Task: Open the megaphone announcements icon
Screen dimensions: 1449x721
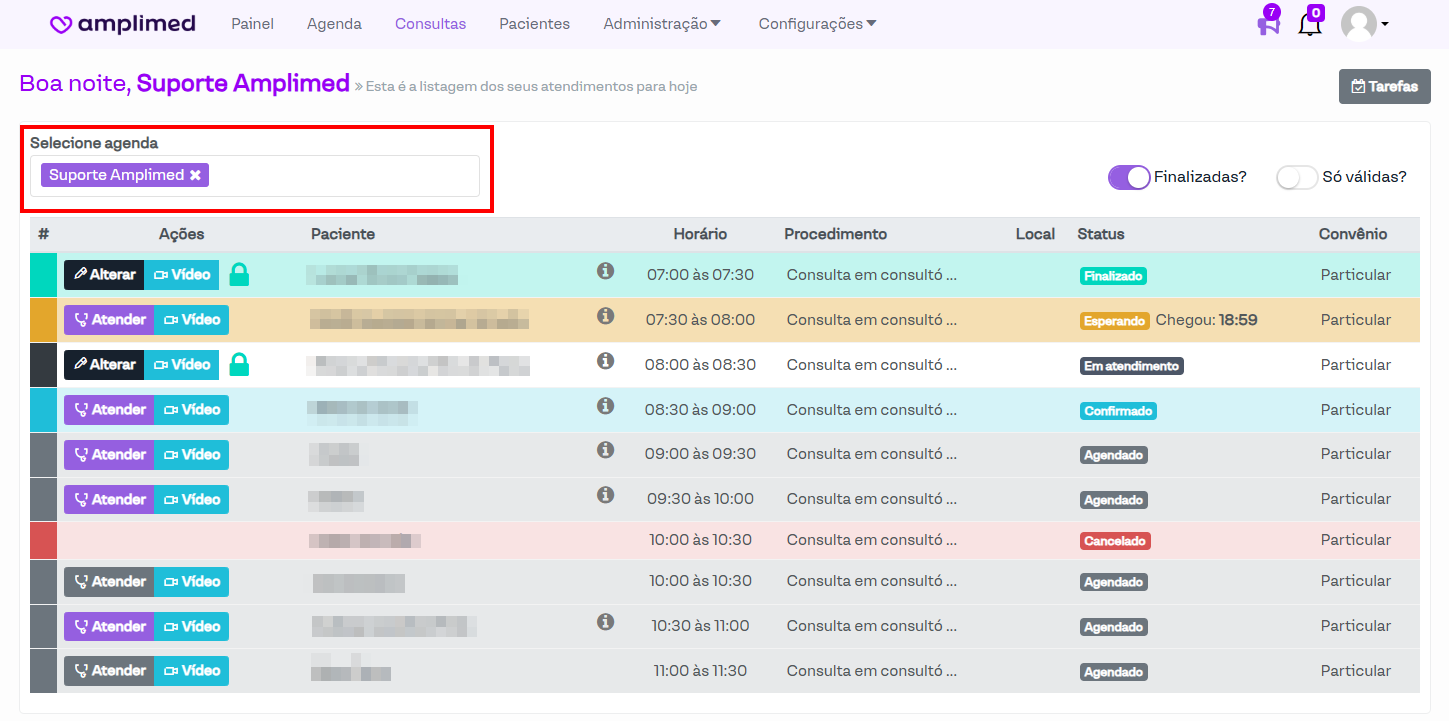Action: coord(1268,25)
